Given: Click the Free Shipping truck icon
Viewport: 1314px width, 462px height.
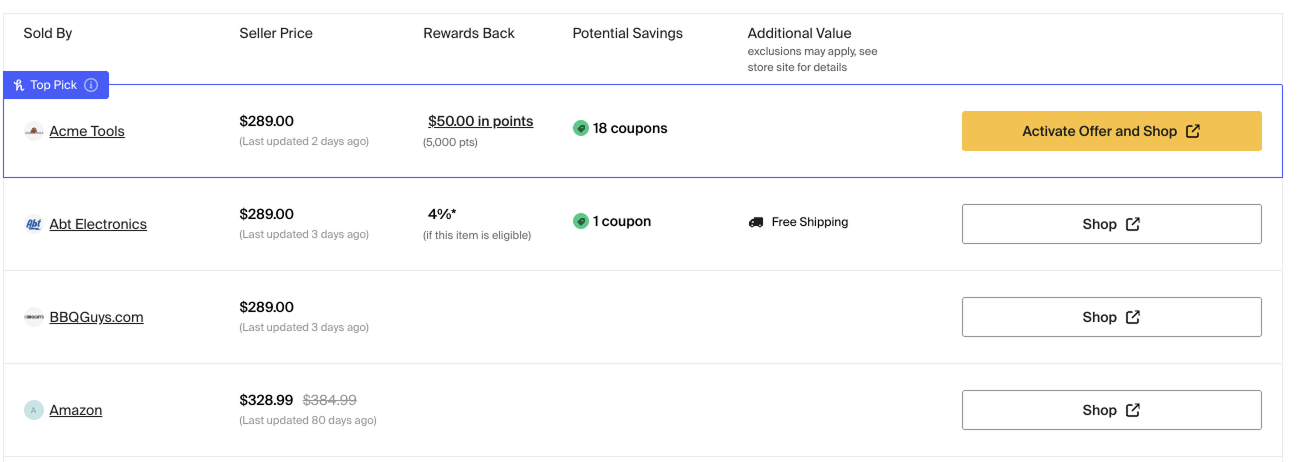Looking at the screenshot, I should 756,222.
